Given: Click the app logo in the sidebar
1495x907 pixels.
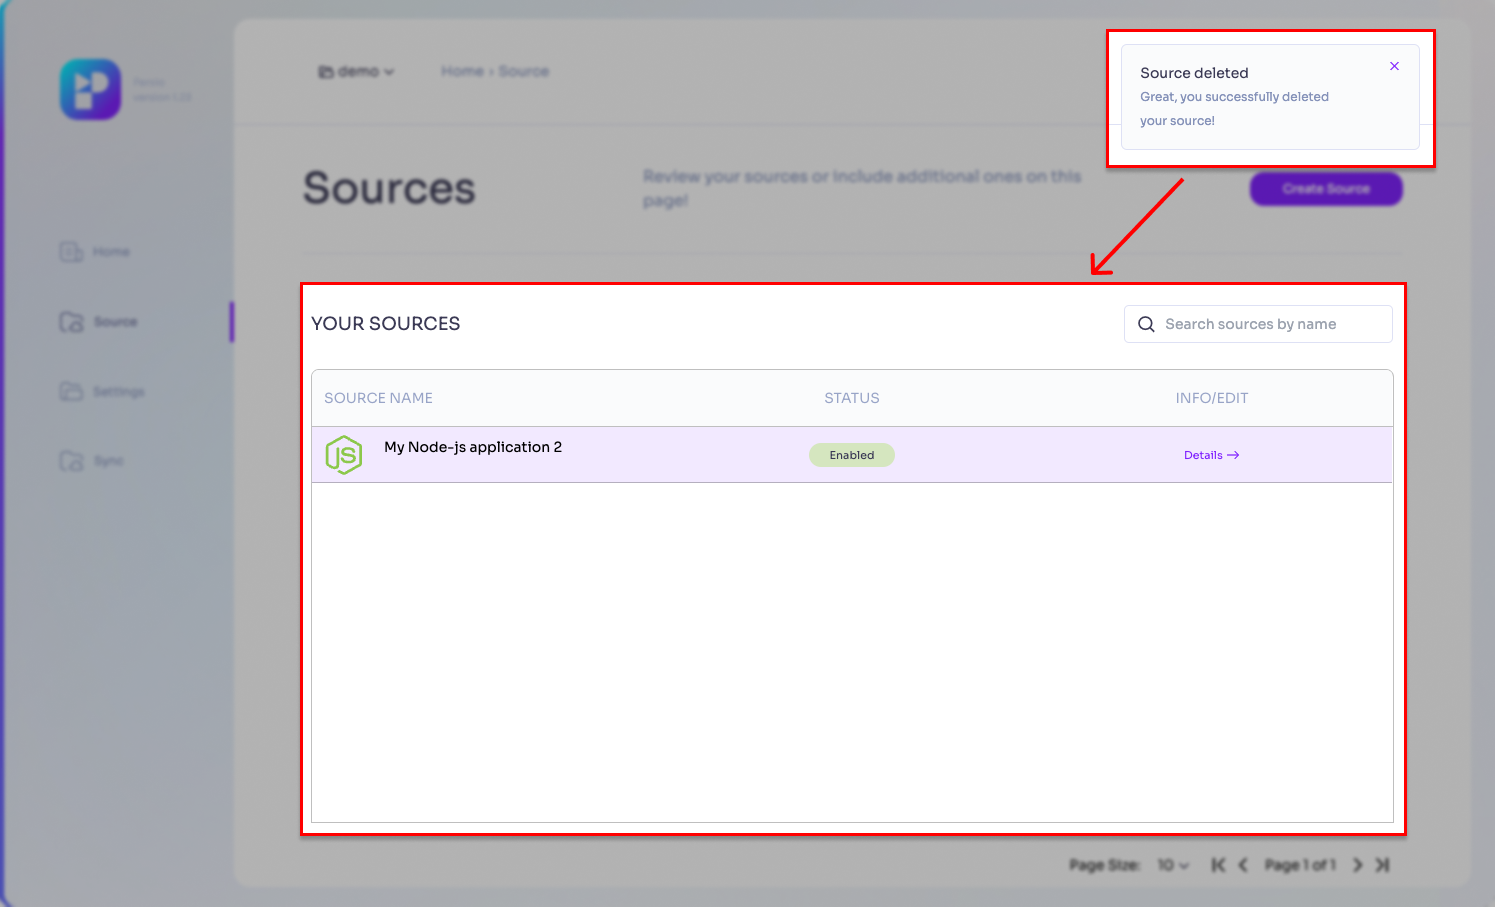Looking at the screenshot, I should pyautogui.click(x=90, y=90).
